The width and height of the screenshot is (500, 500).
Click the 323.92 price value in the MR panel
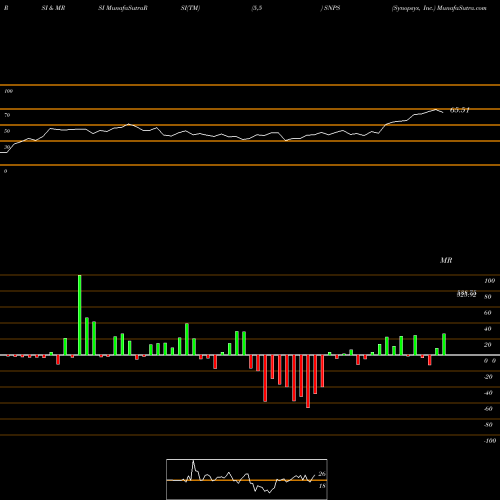466,295
